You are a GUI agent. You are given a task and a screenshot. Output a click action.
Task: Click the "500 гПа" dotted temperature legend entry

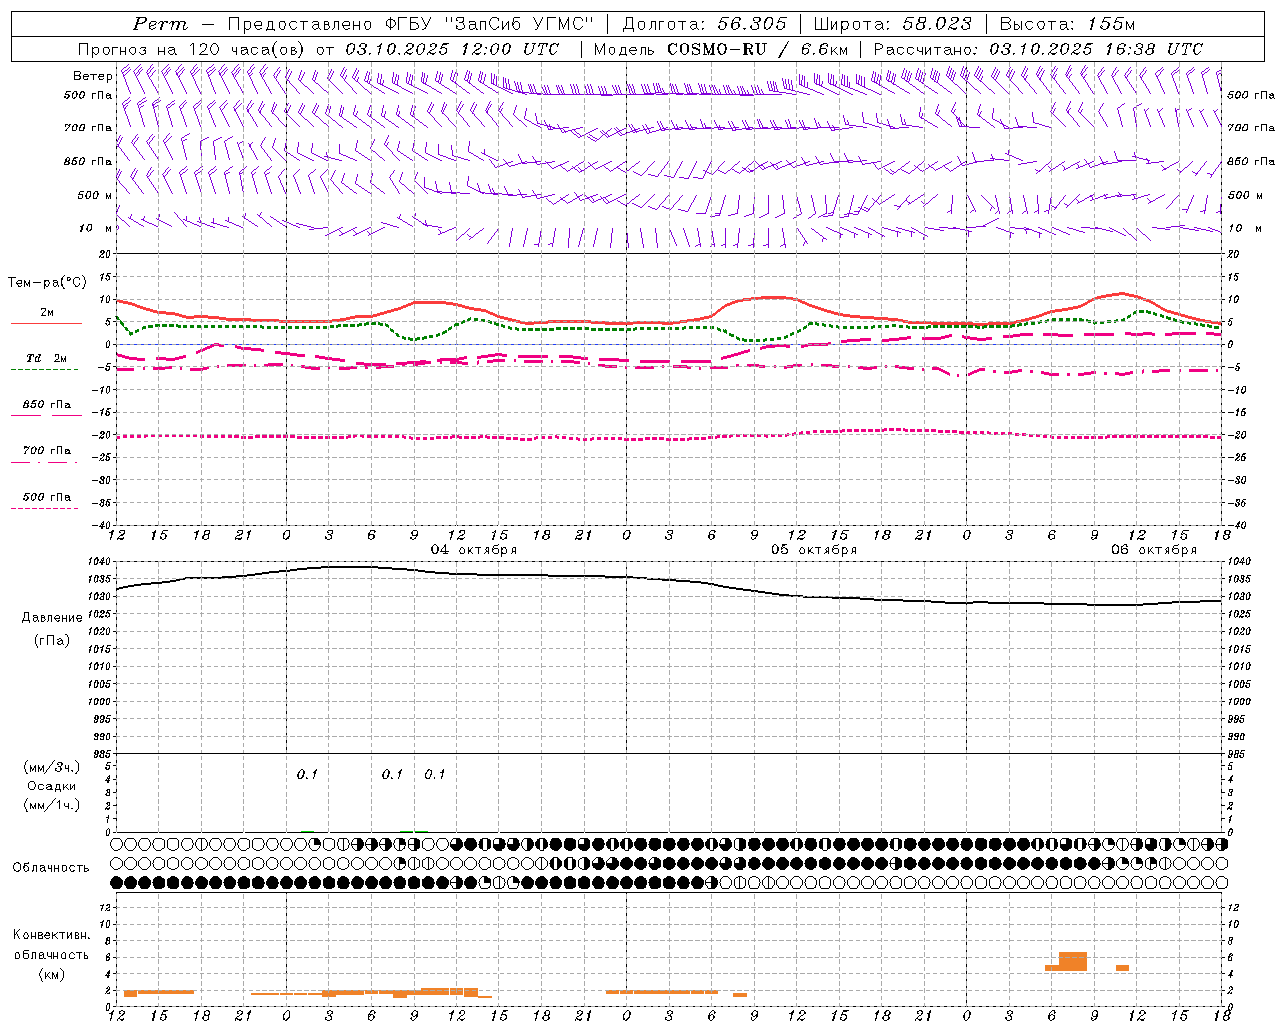(47, 497)
